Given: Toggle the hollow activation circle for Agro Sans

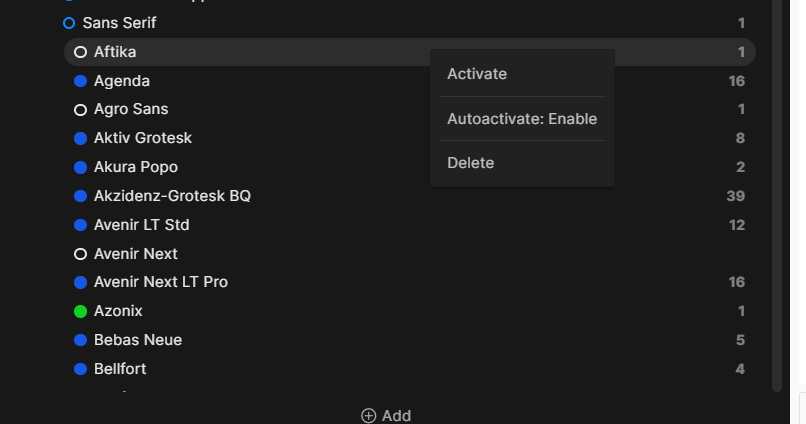Looking at the screenshot, I should tap(81, 110).
